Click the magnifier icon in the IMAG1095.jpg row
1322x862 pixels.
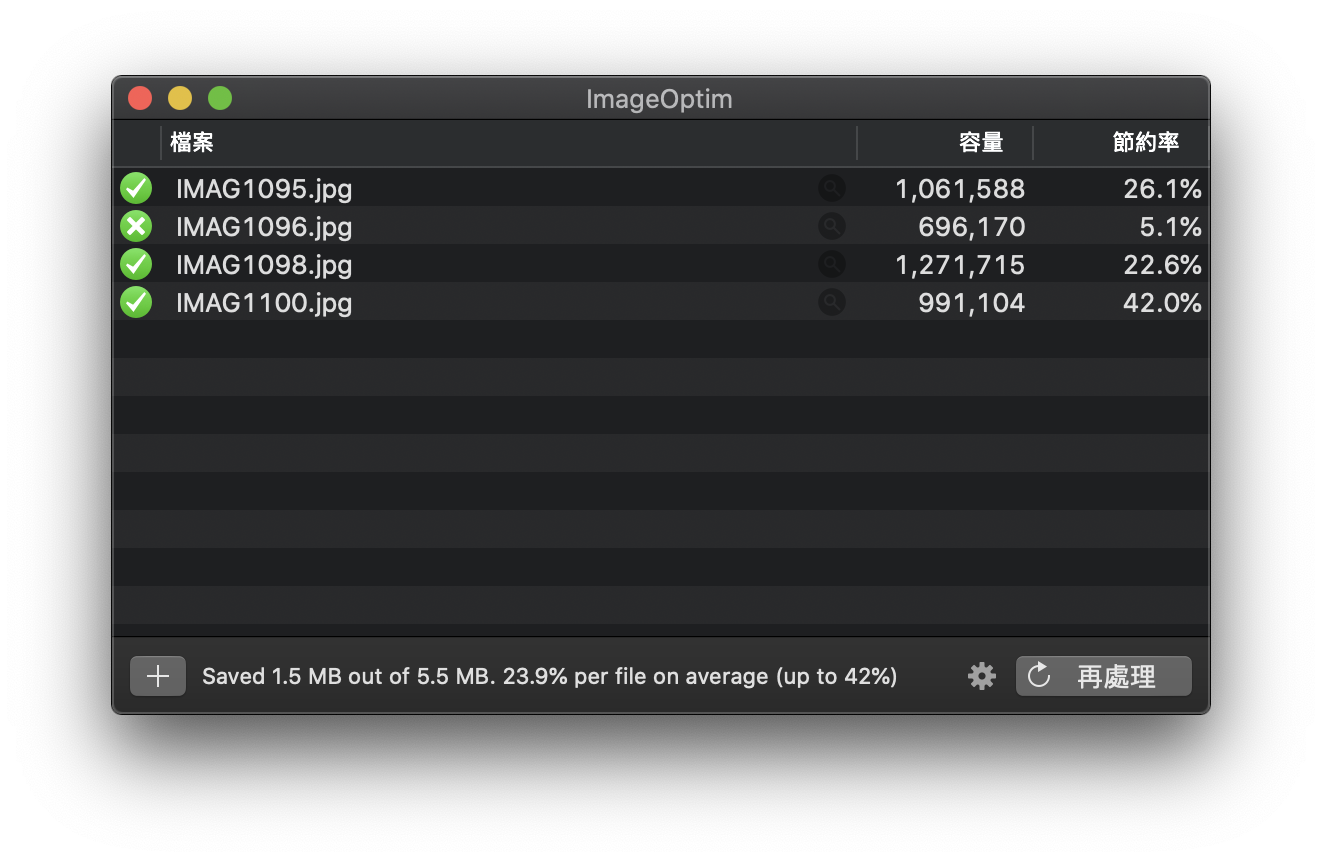pos(831,188)
